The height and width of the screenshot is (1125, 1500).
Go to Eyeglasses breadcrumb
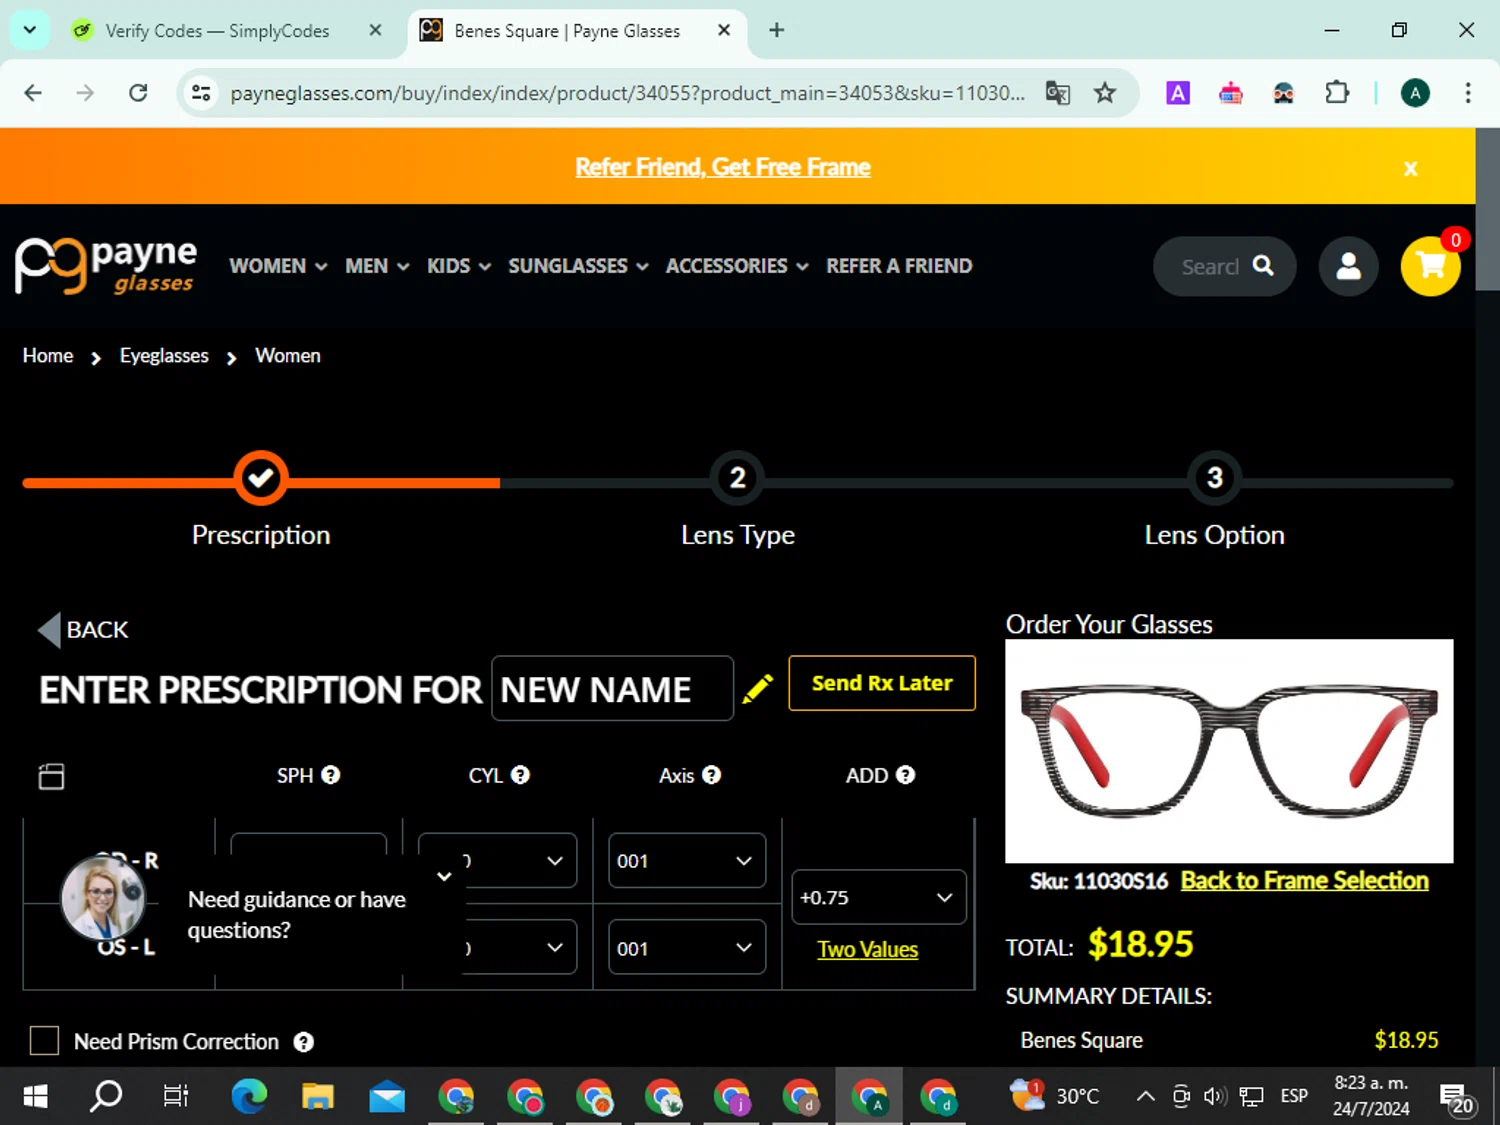click(164, 356)
